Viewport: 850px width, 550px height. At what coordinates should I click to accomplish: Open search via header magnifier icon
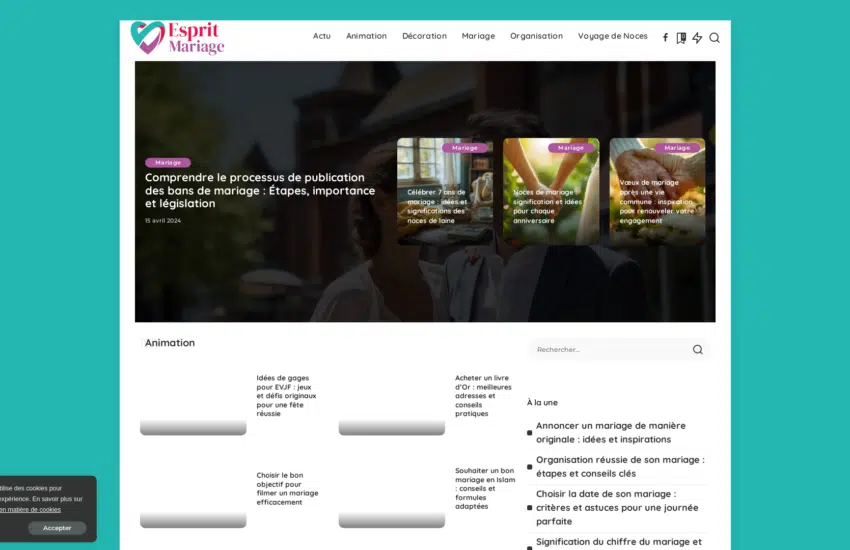coord(714,38)
